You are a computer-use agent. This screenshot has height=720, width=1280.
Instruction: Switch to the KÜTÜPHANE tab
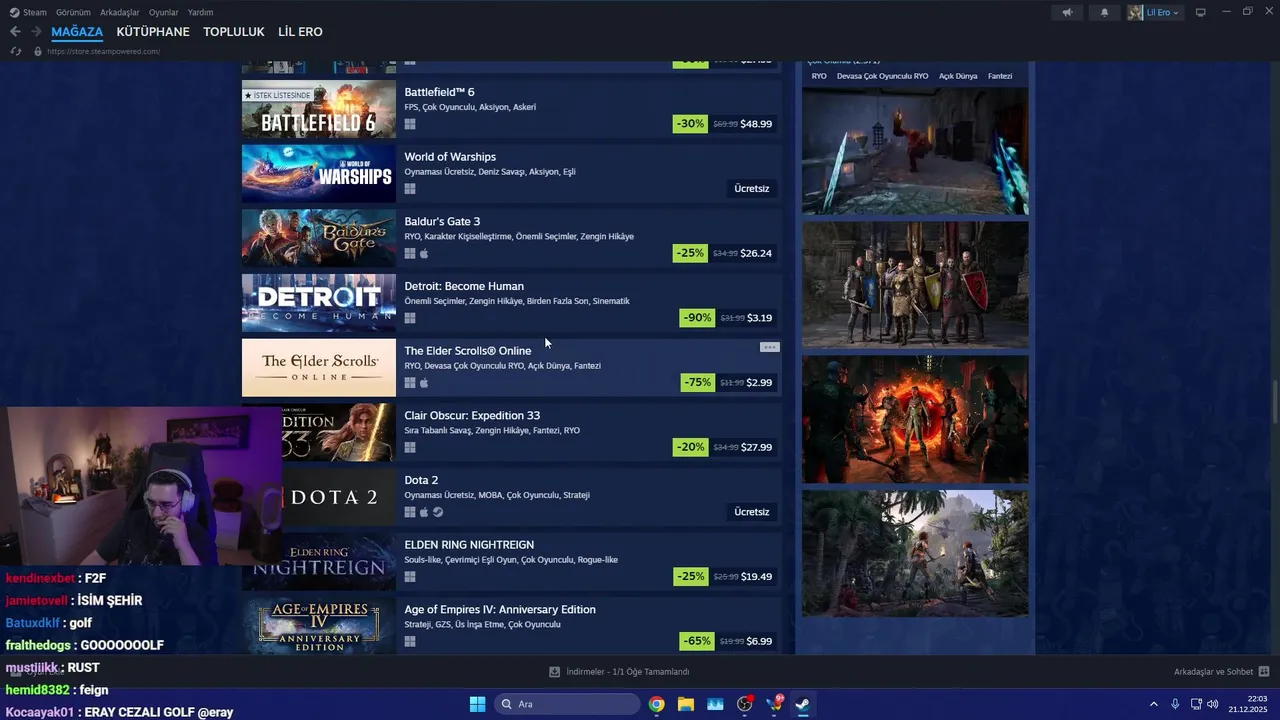(x=153, y=32)
